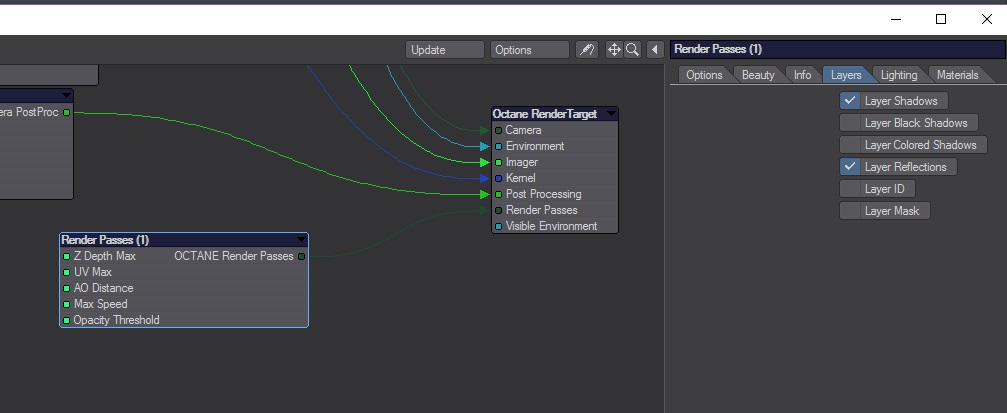This screenshot has width=1007, height=413.
Task: Click the Camera input connector
Action: 498,130
